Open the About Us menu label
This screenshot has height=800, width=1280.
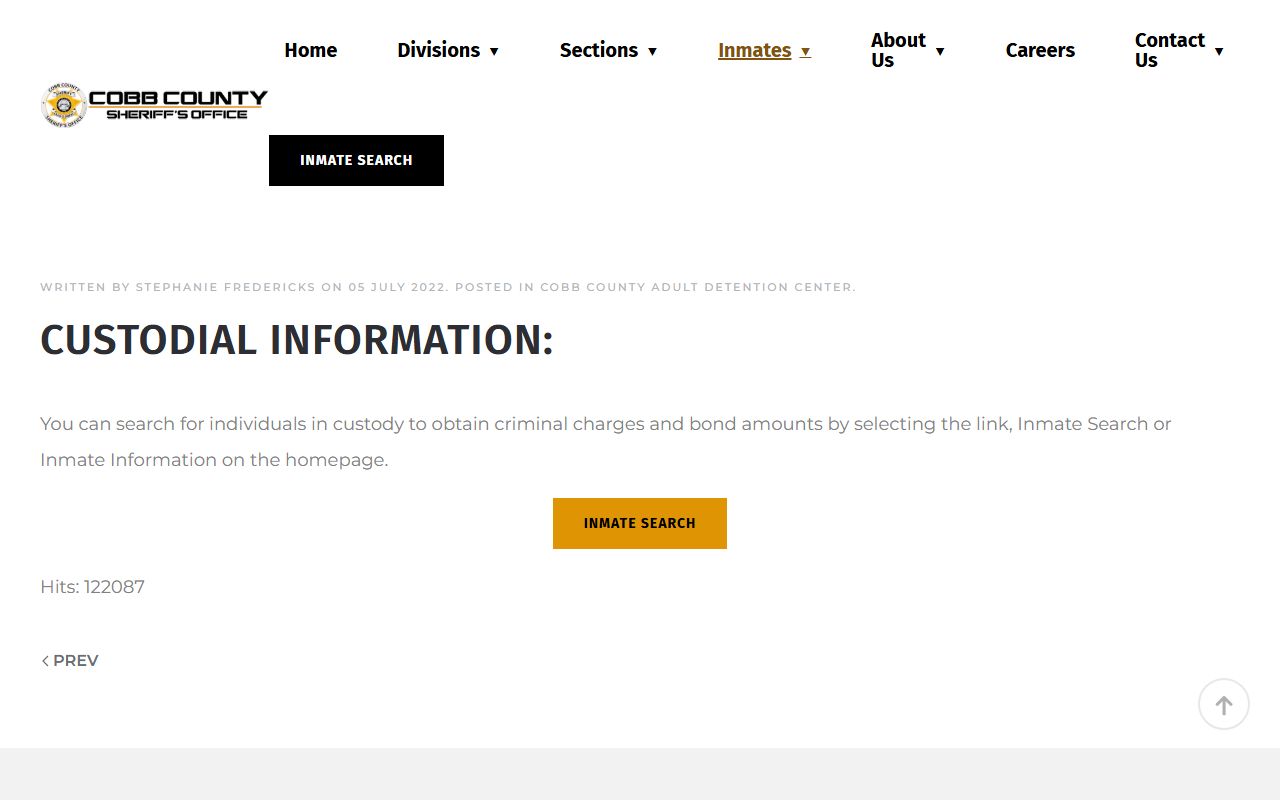(x=897, y=50)
